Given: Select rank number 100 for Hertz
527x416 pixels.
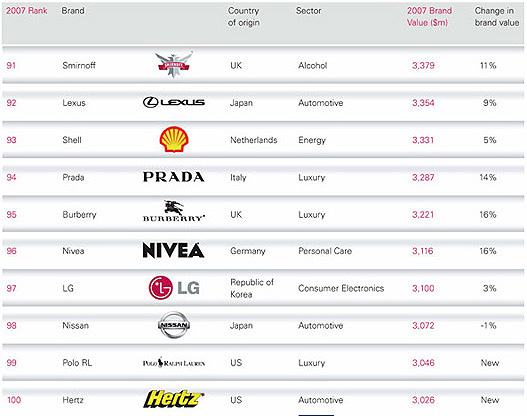Looking at the screenshot, I should click(x=14, y=400).
